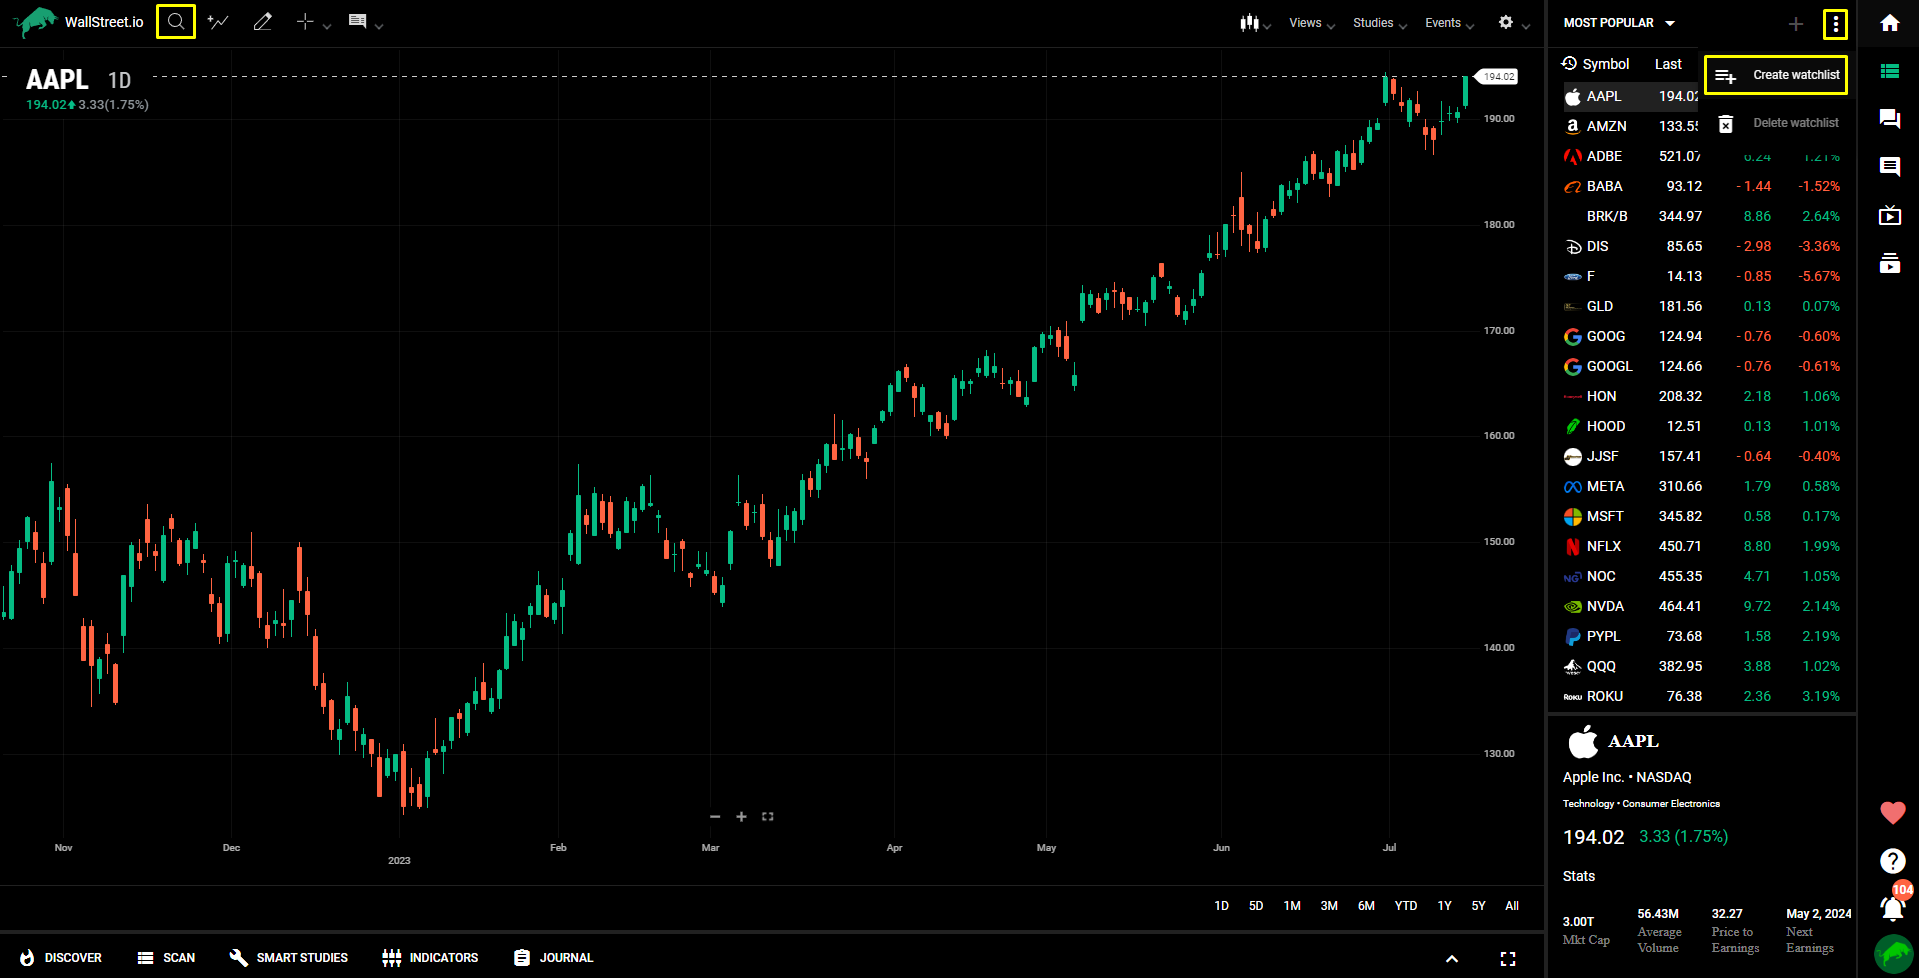Open the chart type dropdown arrow

tap(1267, 27)
